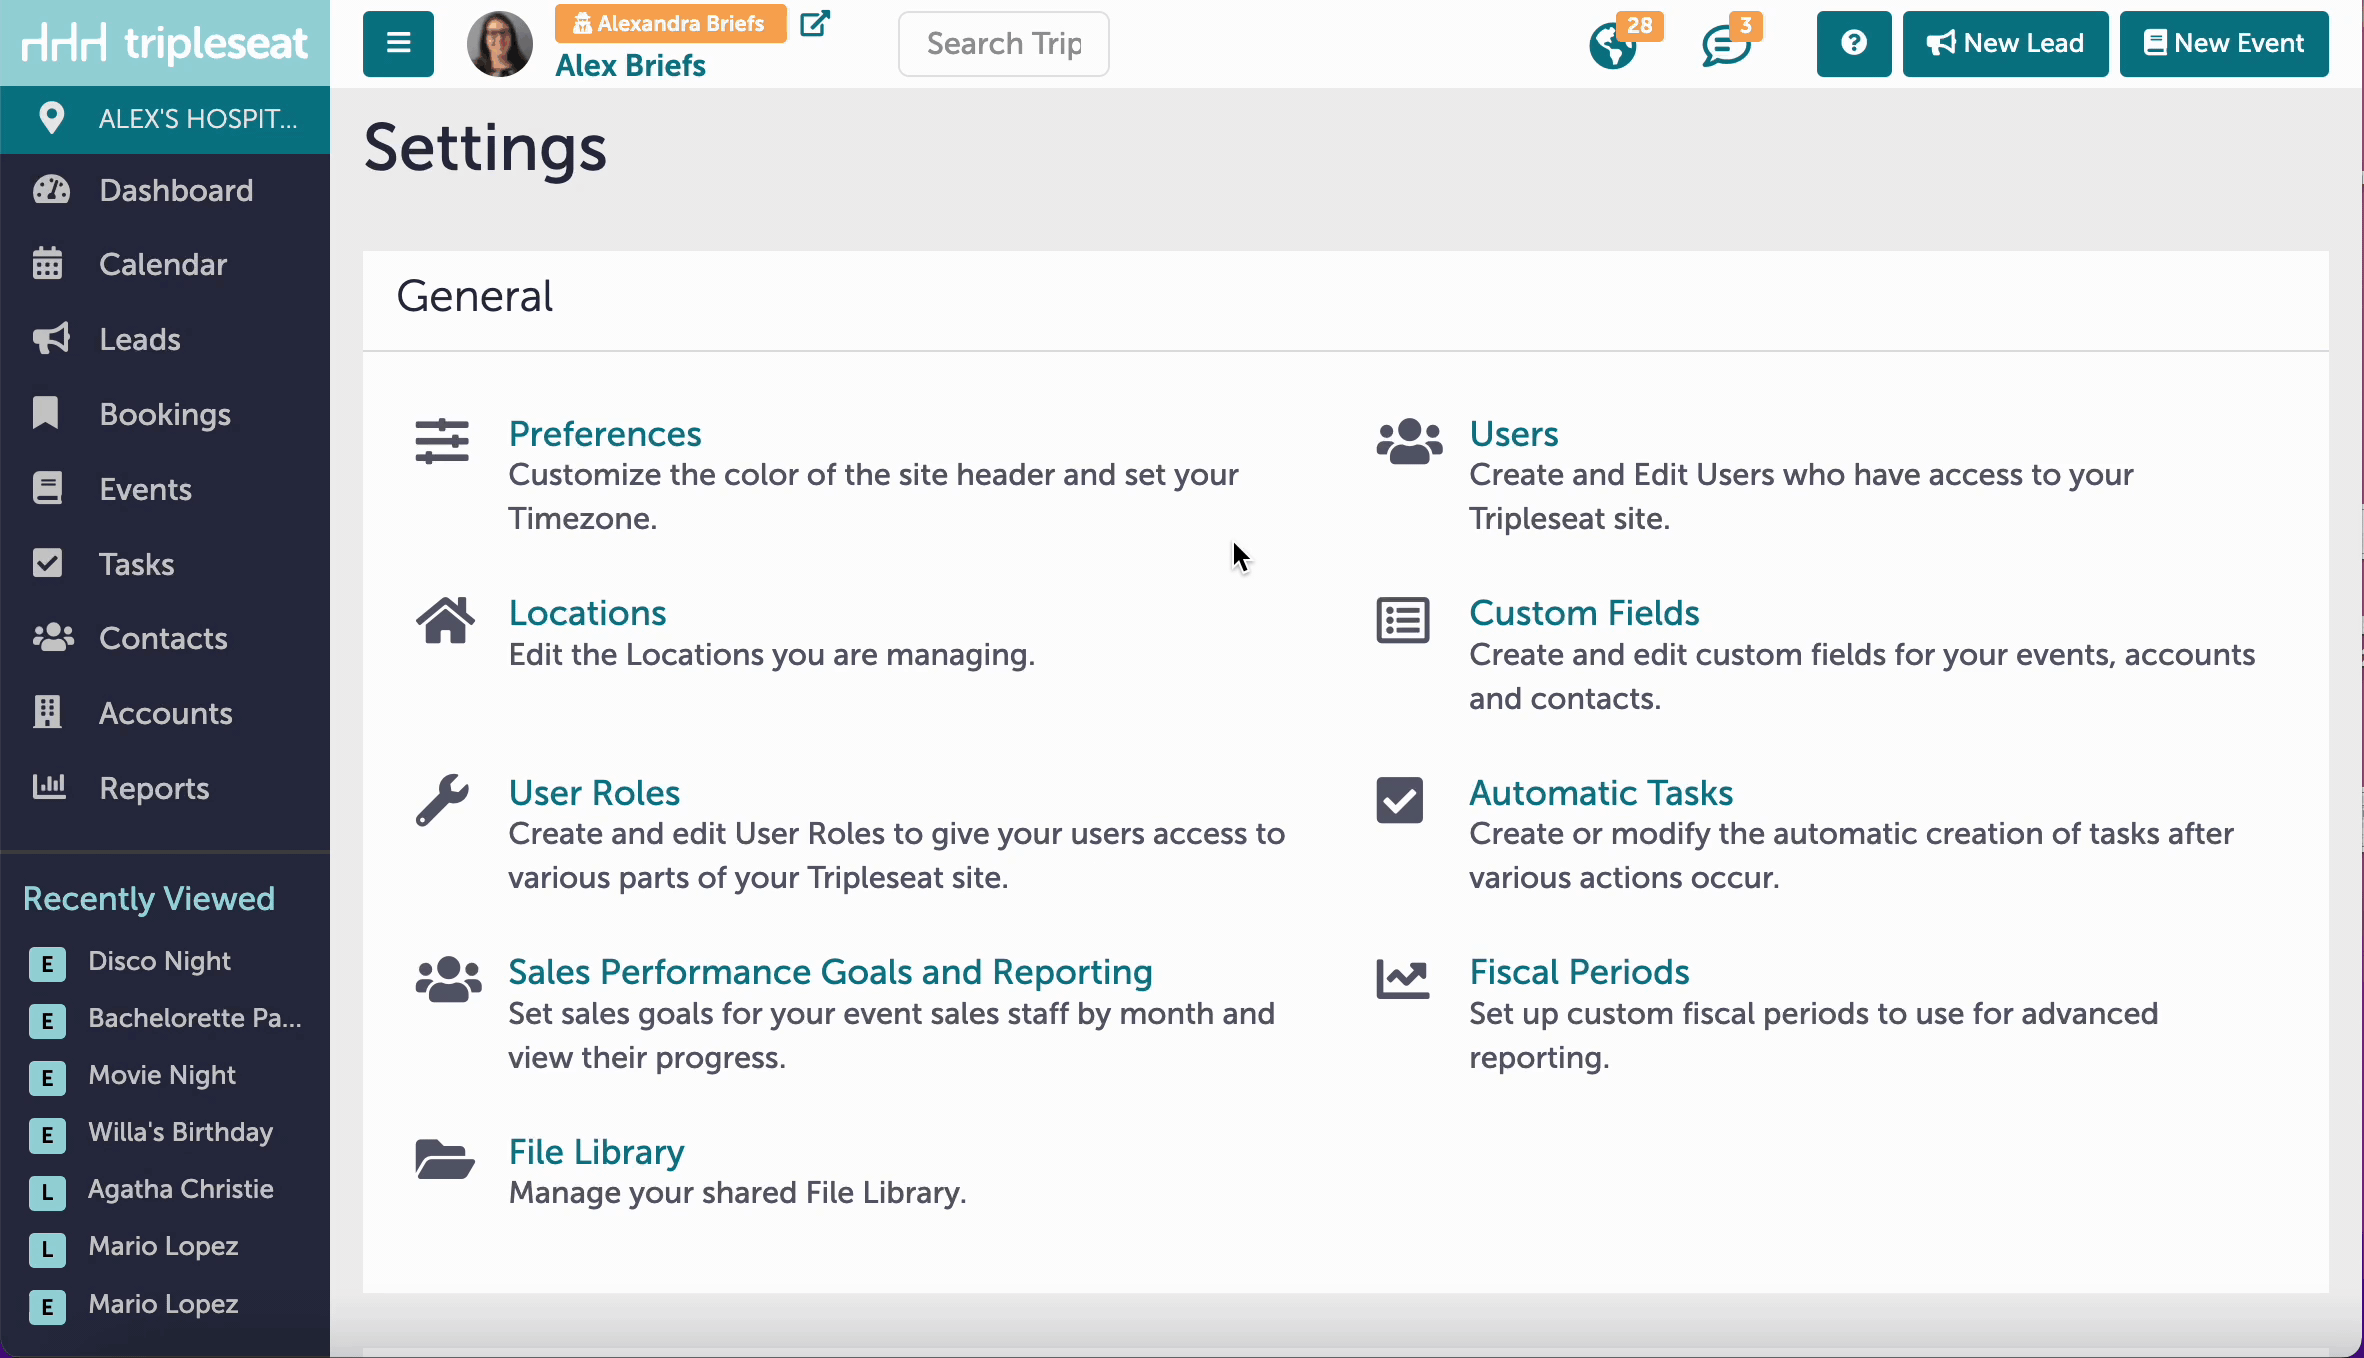The image size is (2364, 1358).
Task: Click the Tripleseat logo
Action: [165, 43]
